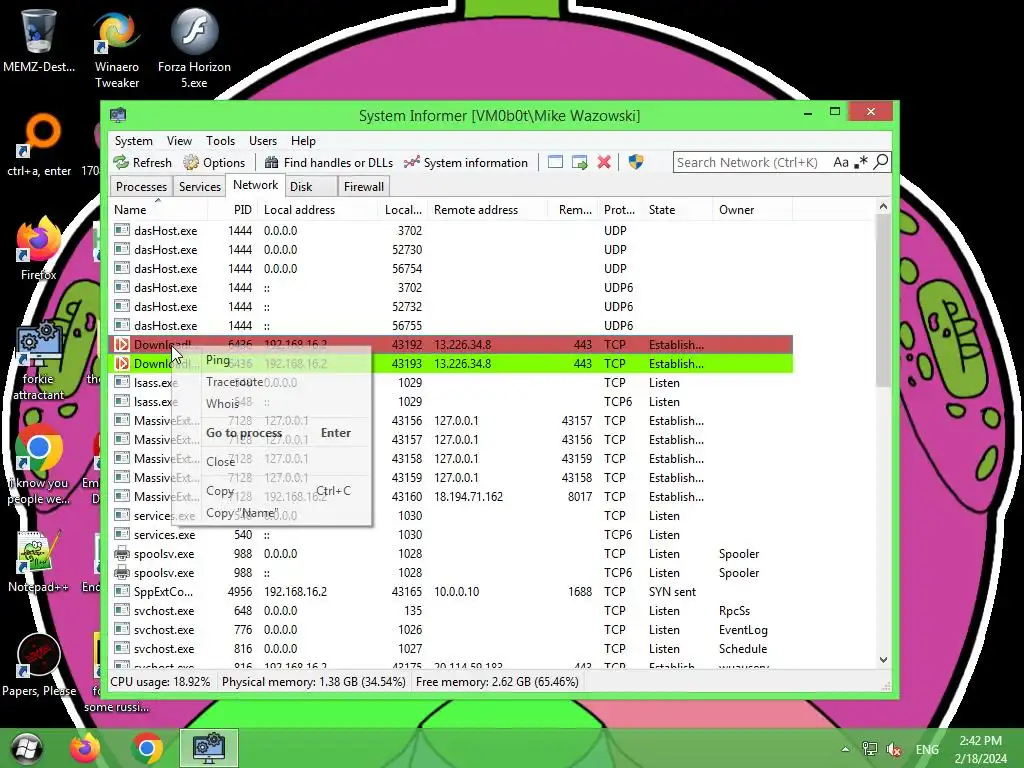
Task: Open System information graph window
Action: [466, 163]
